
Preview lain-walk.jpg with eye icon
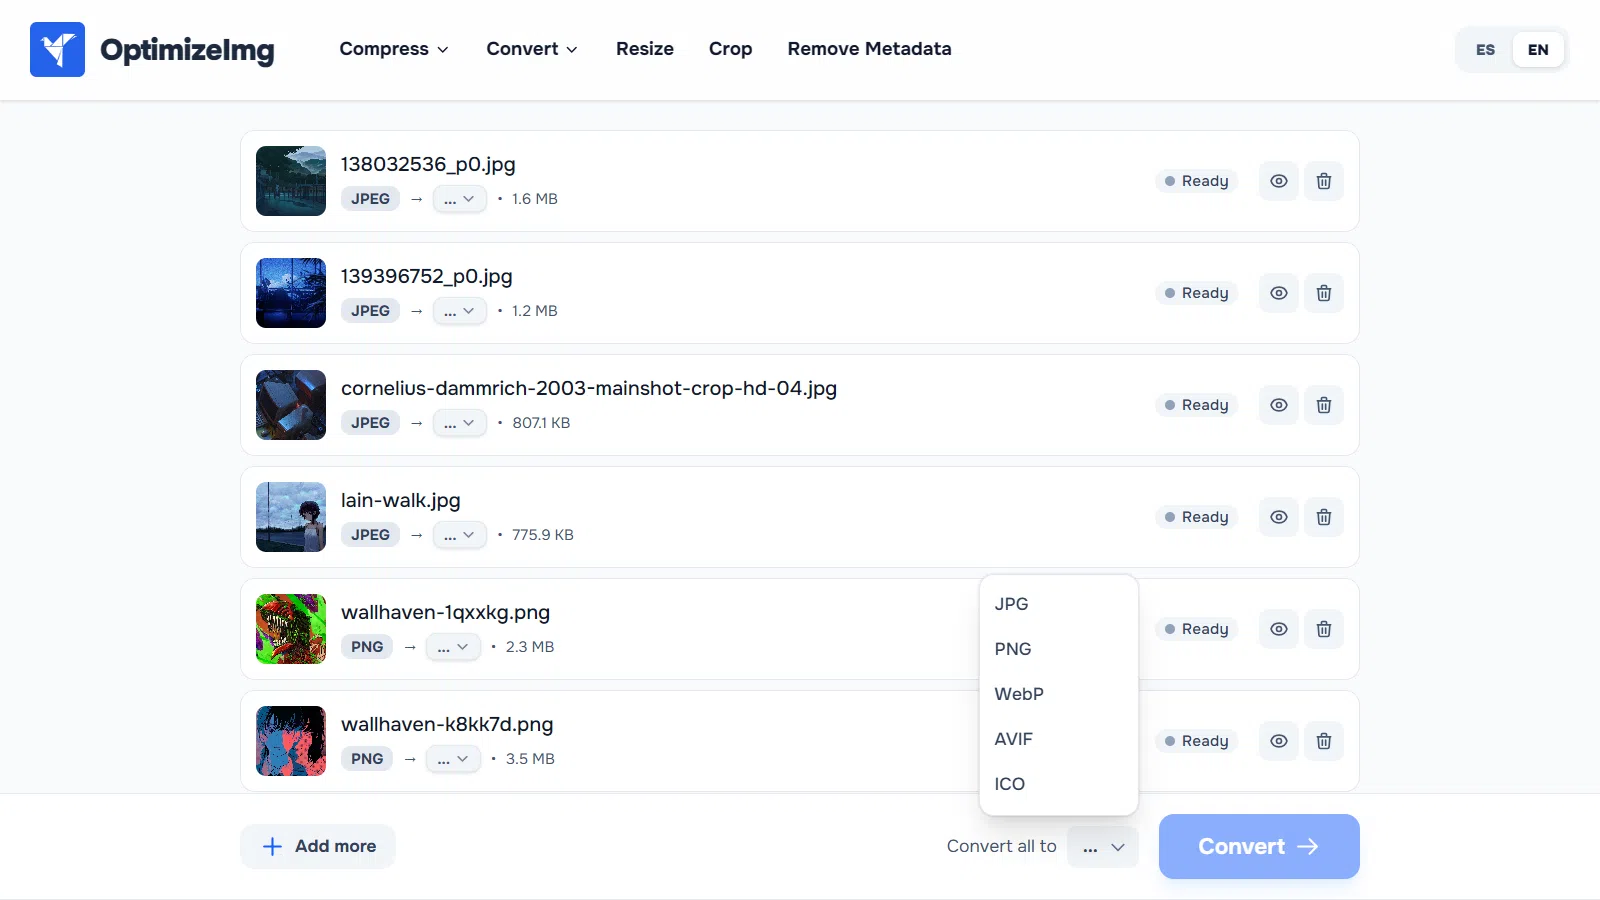tap(1279, 517)
